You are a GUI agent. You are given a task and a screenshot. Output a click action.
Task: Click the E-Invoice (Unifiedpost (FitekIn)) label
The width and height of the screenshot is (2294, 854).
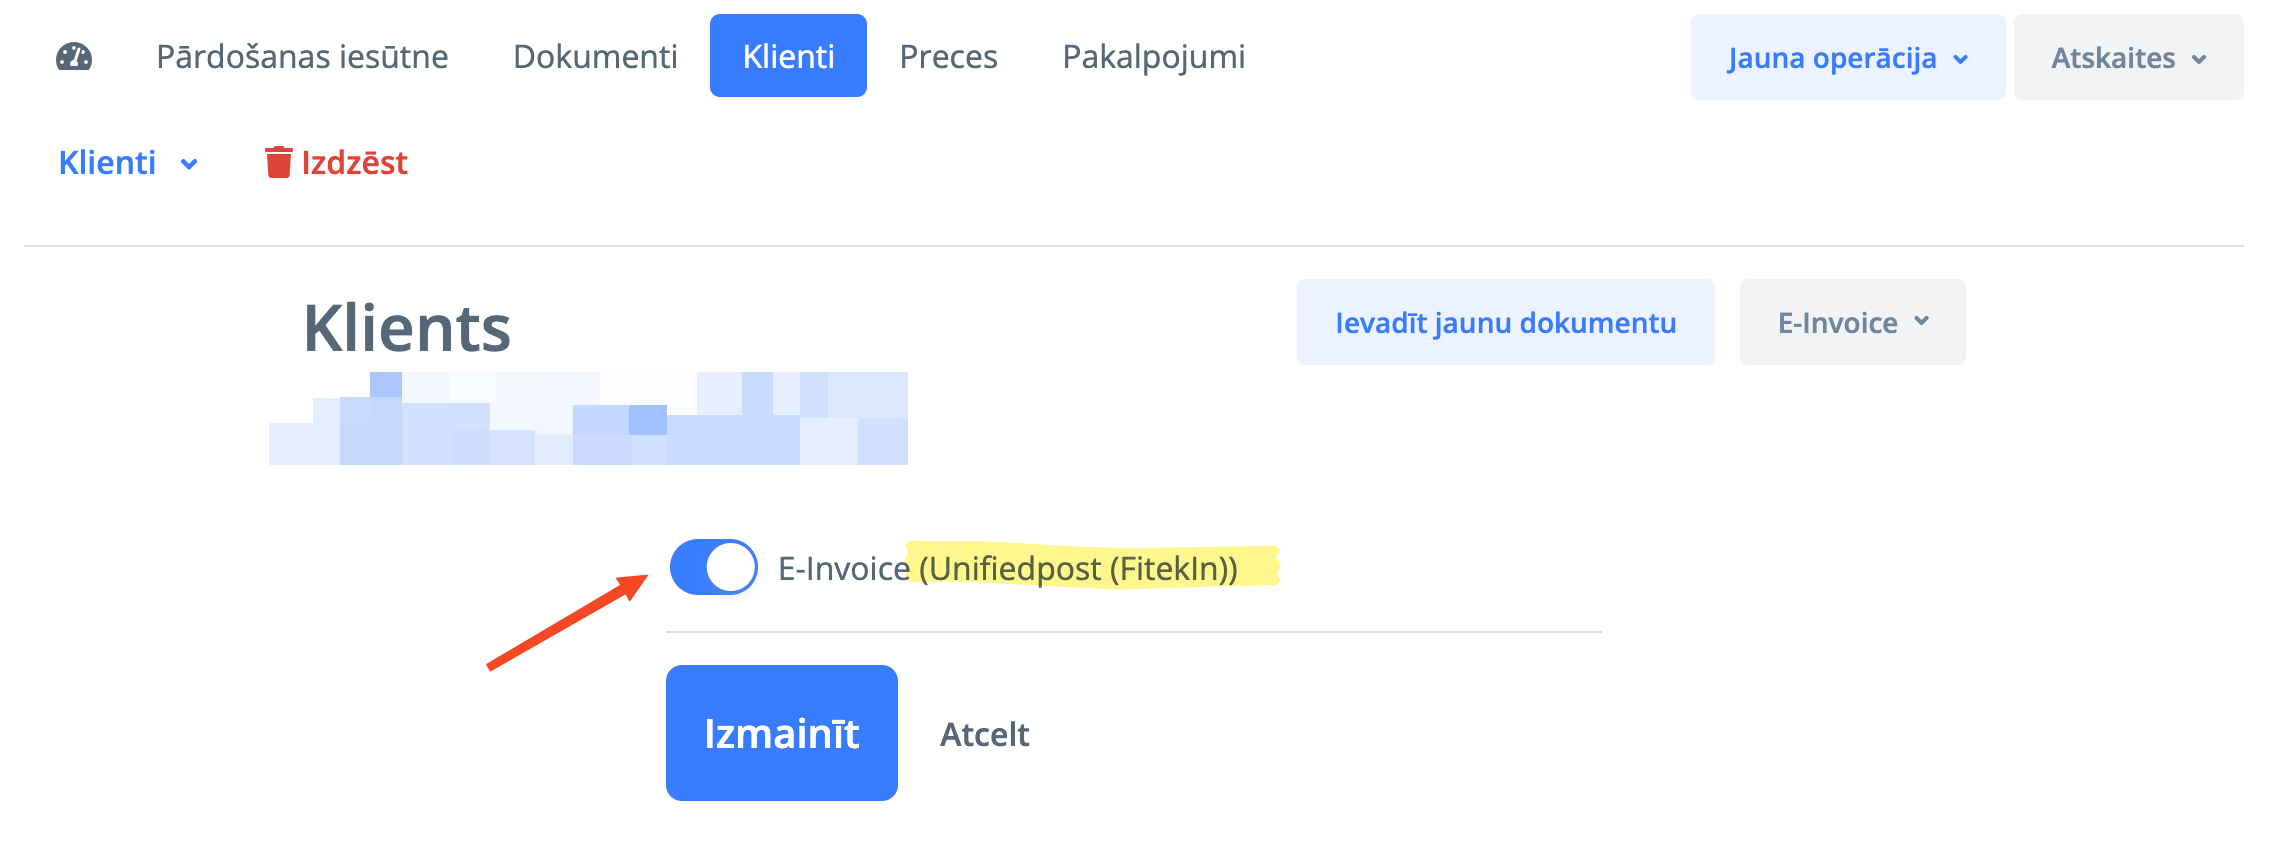coord(1008,568)
